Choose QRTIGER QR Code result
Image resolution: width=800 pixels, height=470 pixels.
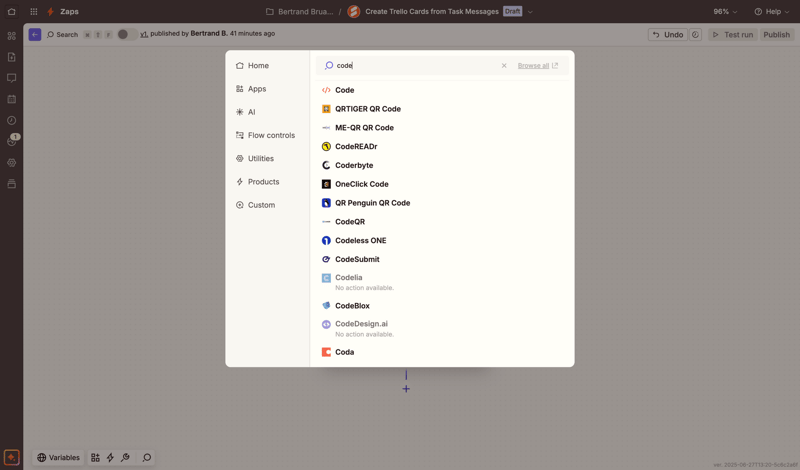click(442, 109)
